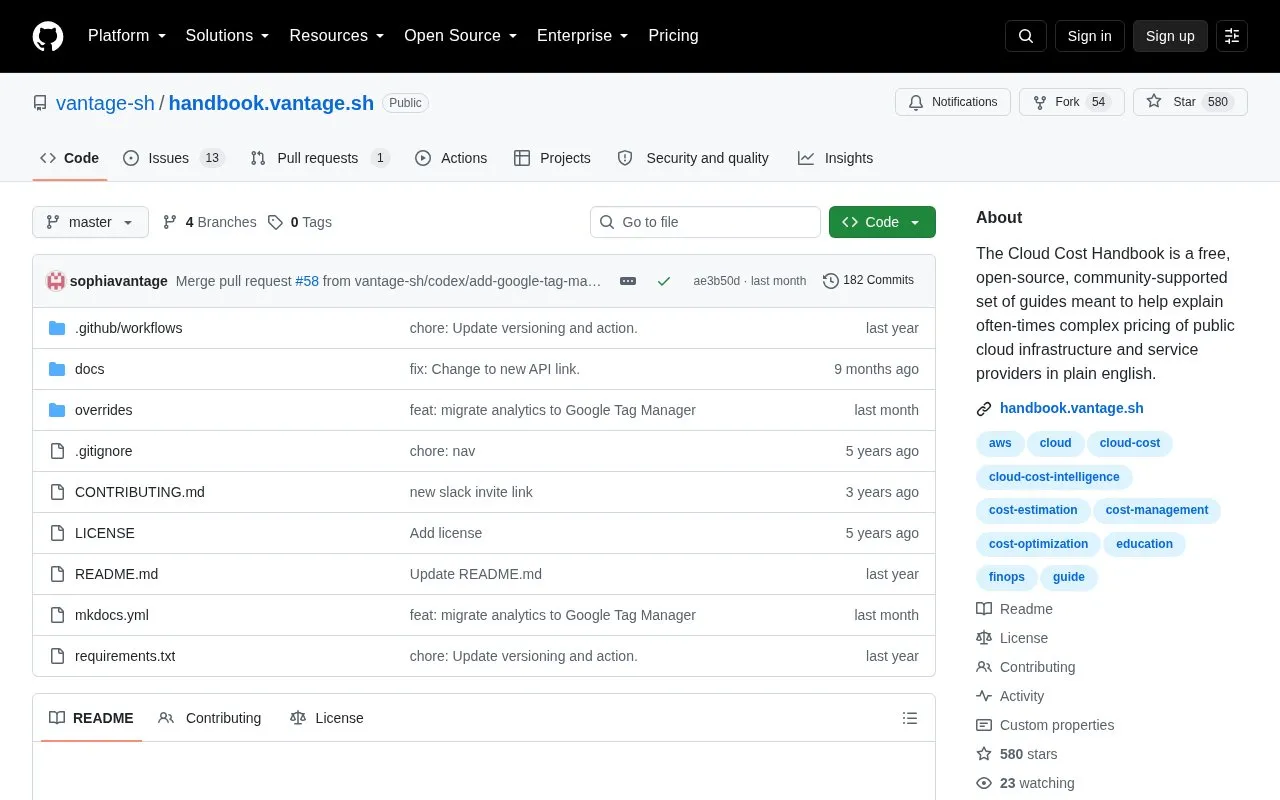Switch to the Actions tab
The height and width of the screenshot is (800, 1280).
[x=451, y=158]
